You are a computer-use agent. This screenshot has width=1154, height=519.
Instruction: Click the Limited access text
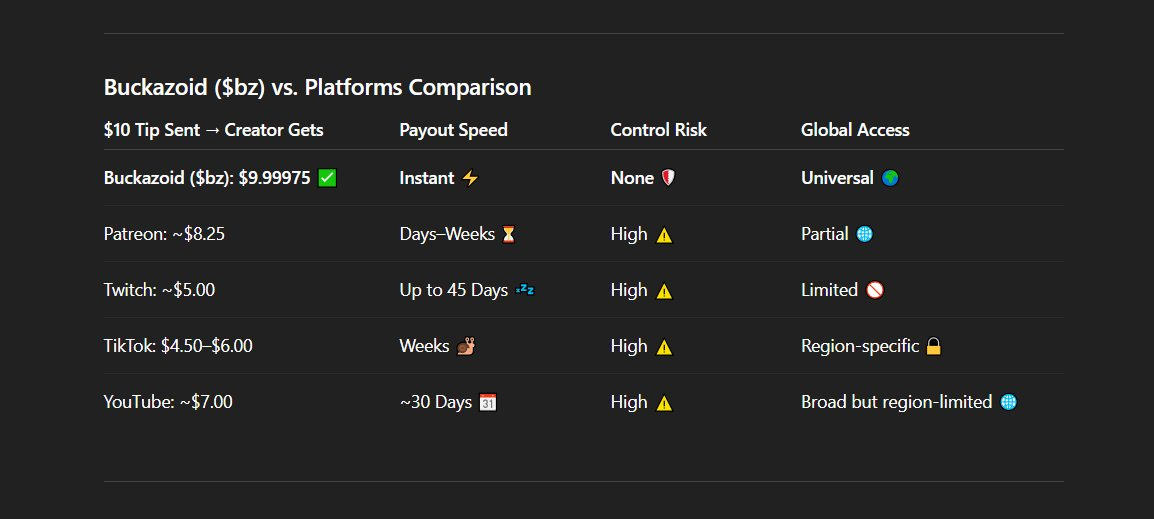pyautogui.click(x=829, y=290)
